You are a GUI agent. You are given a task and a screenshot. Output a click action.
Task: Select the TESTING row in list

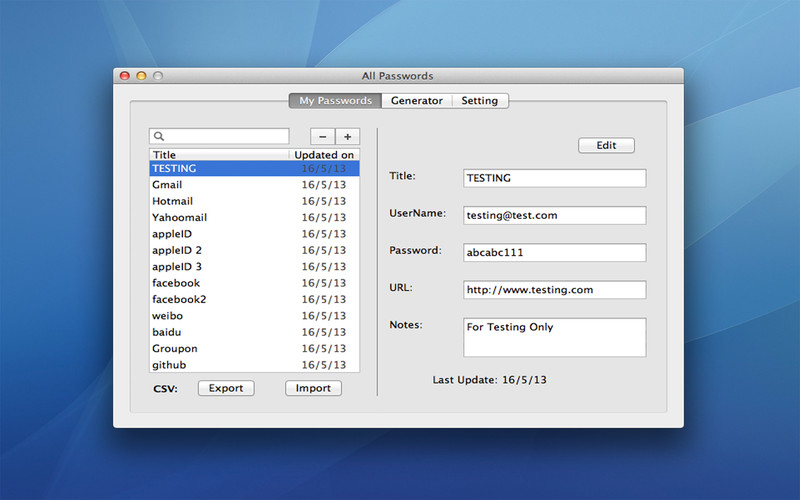(255, 168)
